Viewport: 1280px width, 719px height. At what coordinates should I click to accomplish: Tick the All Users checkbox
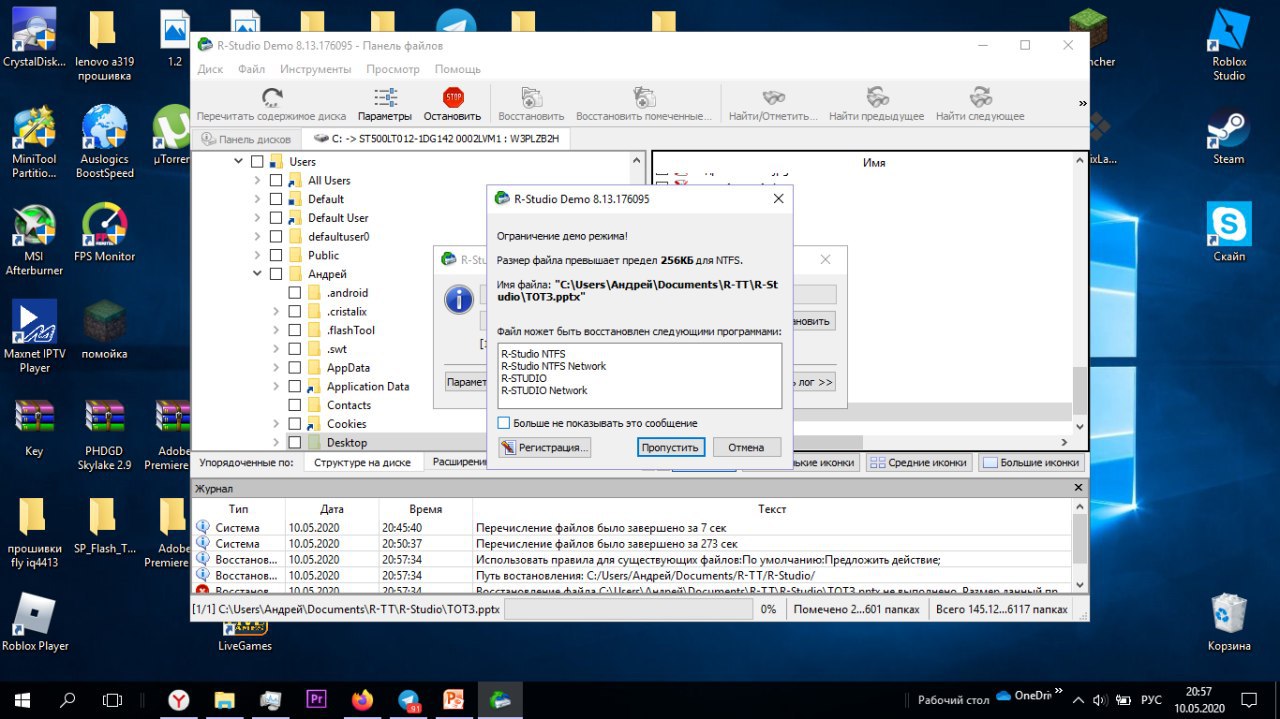[x=276, y=180]
